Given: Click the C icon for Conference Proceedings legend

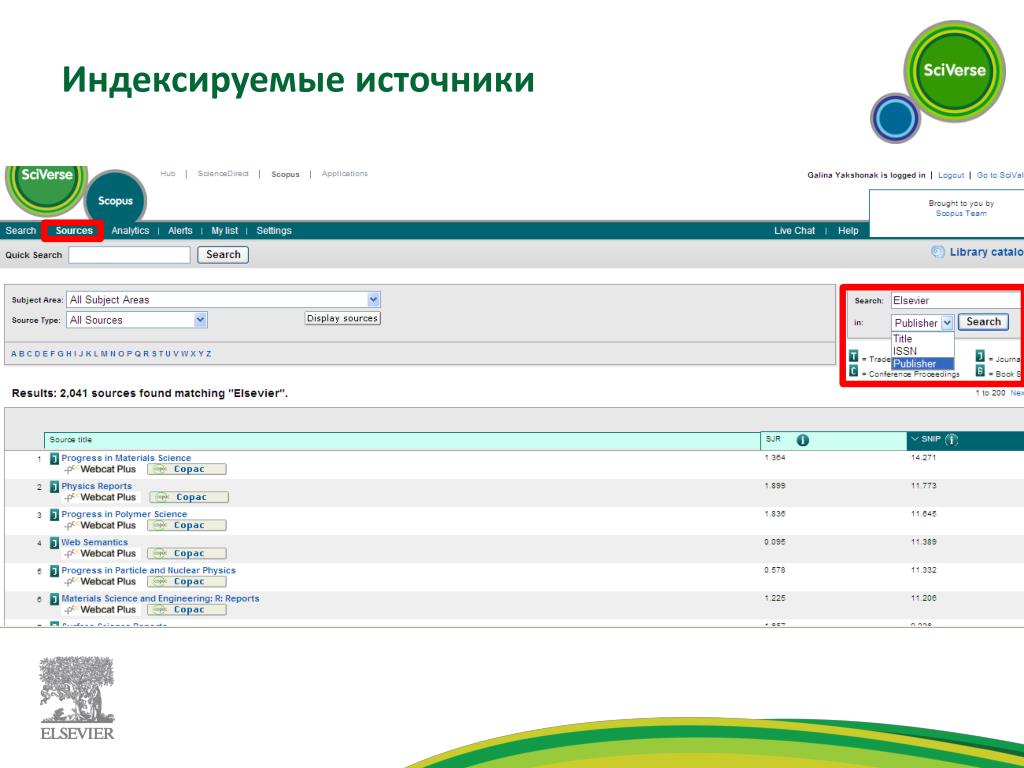Looking at the screenshot, I should click(x=854, y=372).
